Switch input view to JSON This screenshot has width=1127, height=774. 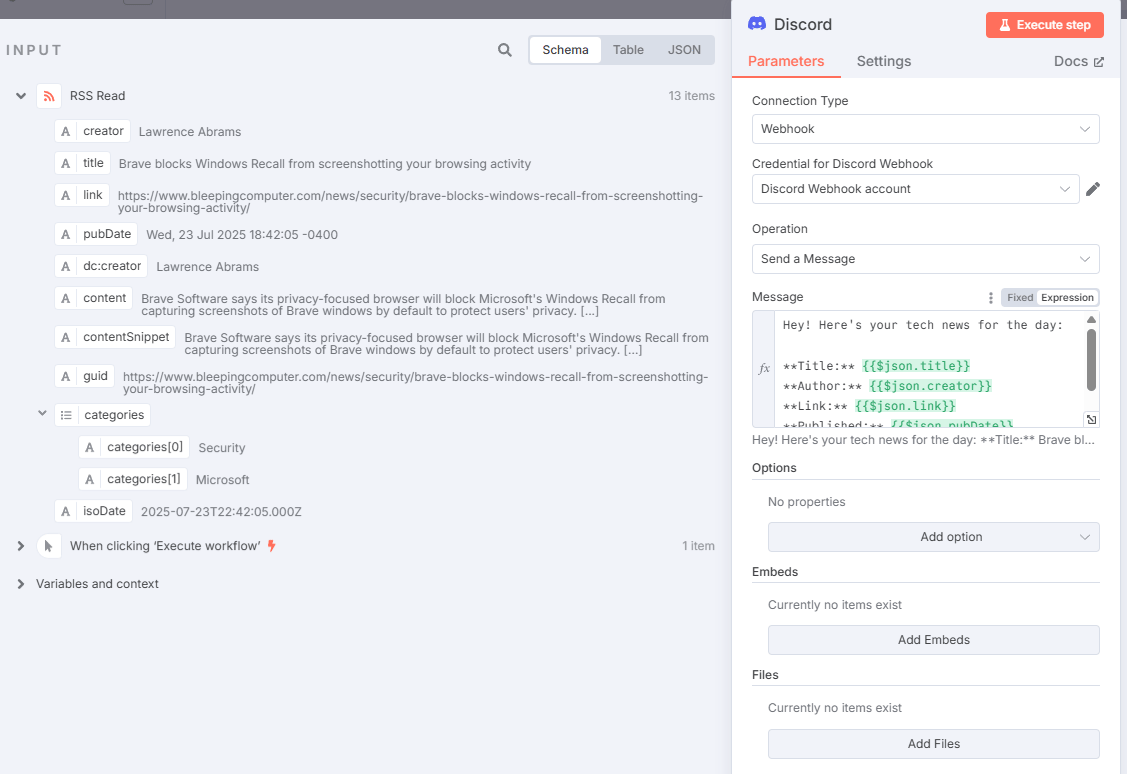(x=684, y=50)
